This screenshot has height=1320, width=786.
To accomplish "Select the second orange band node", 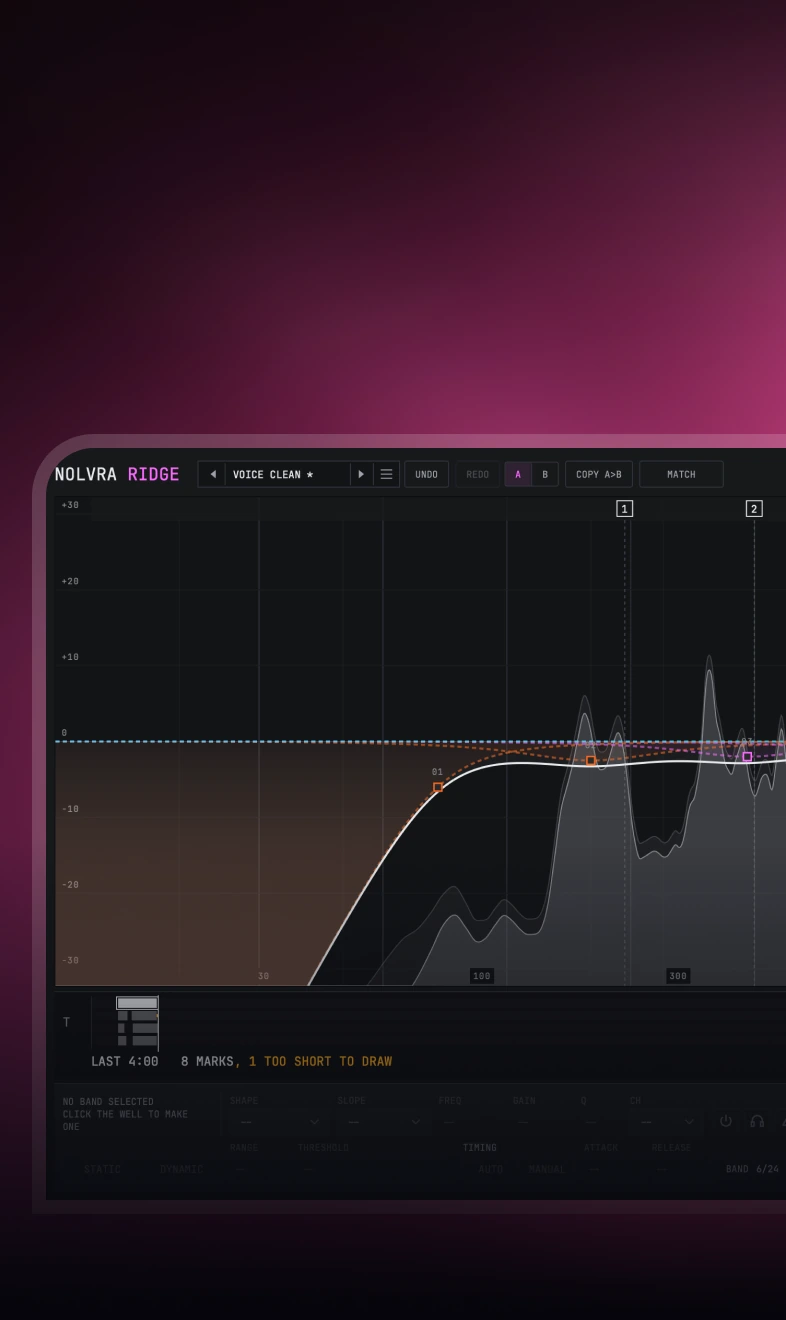I will click(x=590, y=760).
